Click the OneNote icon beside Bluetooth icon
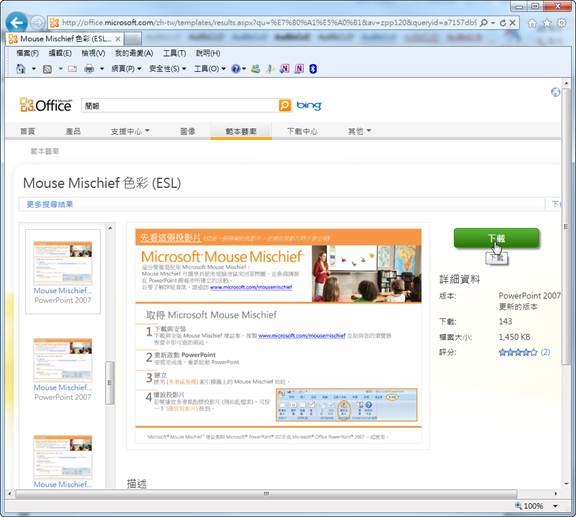The height and width of the screenshot is (517, 576). pos(299,69)
